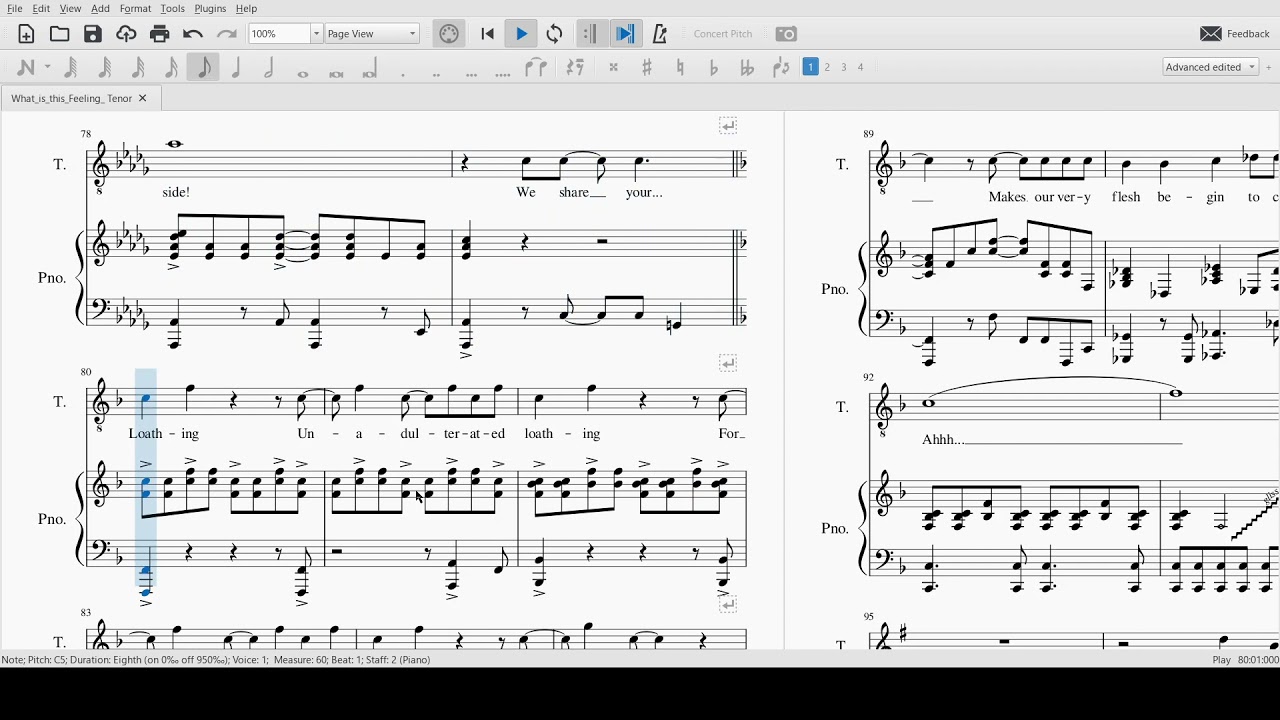Select the half note duration
Image resolution: width=1280 pixels, height=720 pixels.
270,67
